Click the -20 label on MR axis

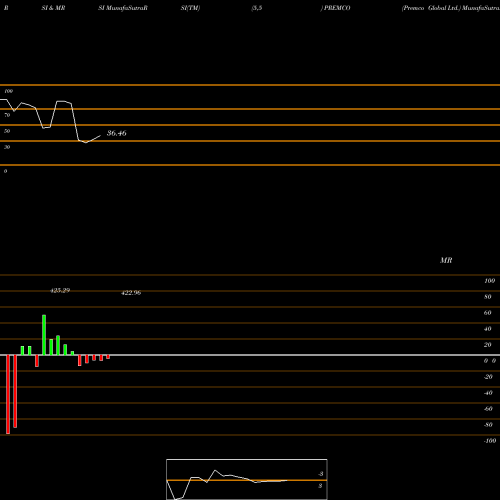[488, 377]
